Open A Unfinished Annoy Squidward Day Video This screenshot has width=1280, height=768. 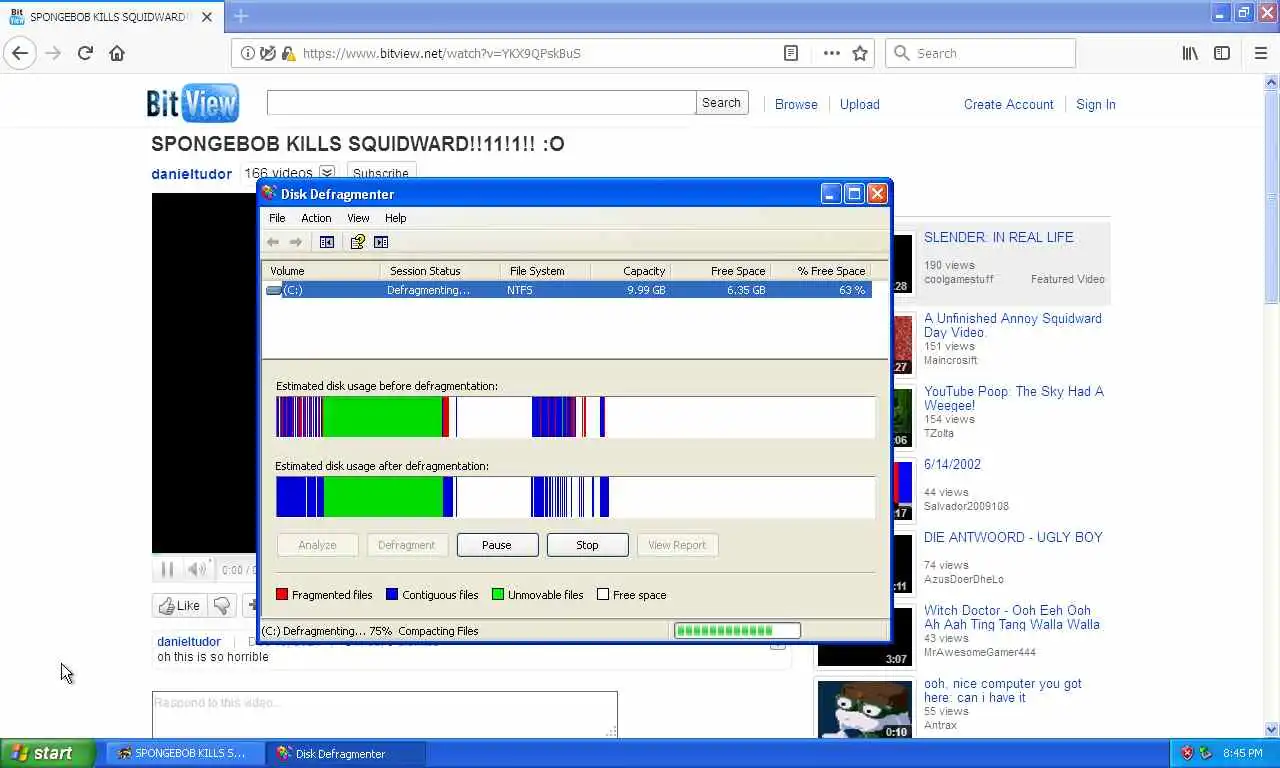[x=1012, y=325]
